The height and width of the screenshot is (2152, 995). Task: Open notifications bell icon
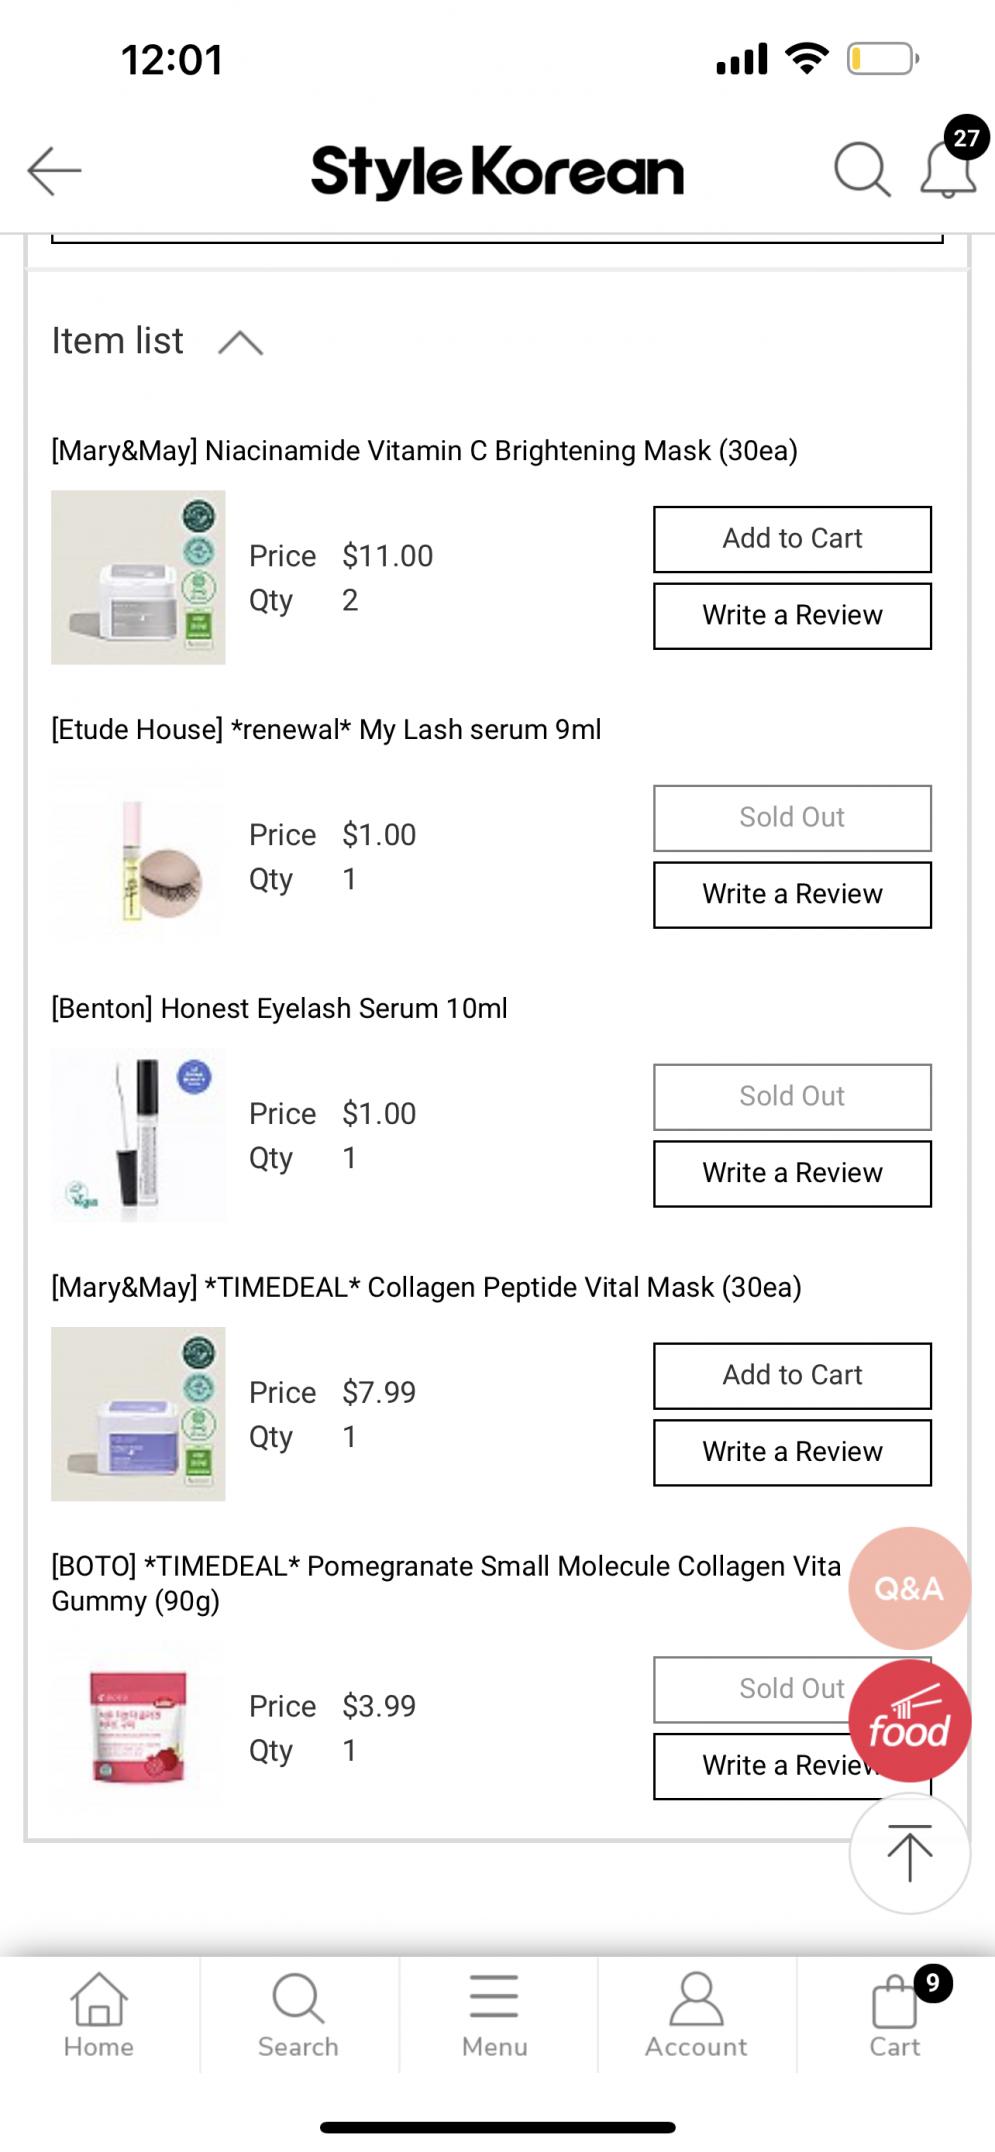948,168
